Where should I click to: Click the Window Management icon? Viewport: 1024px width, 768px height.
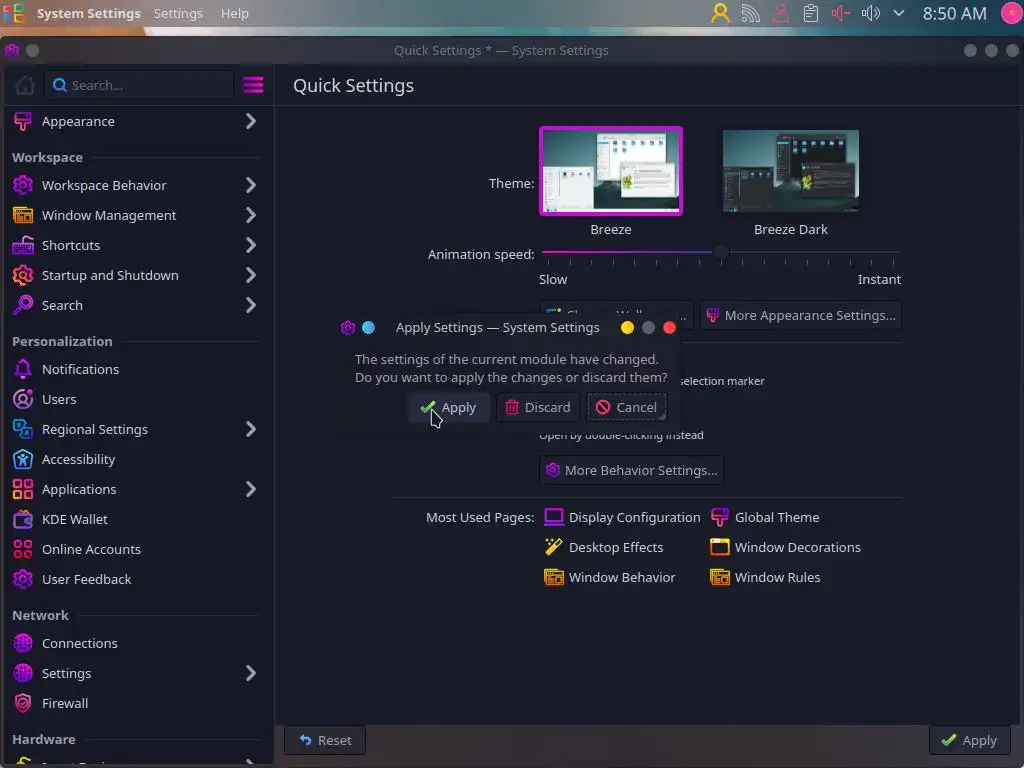23,216
